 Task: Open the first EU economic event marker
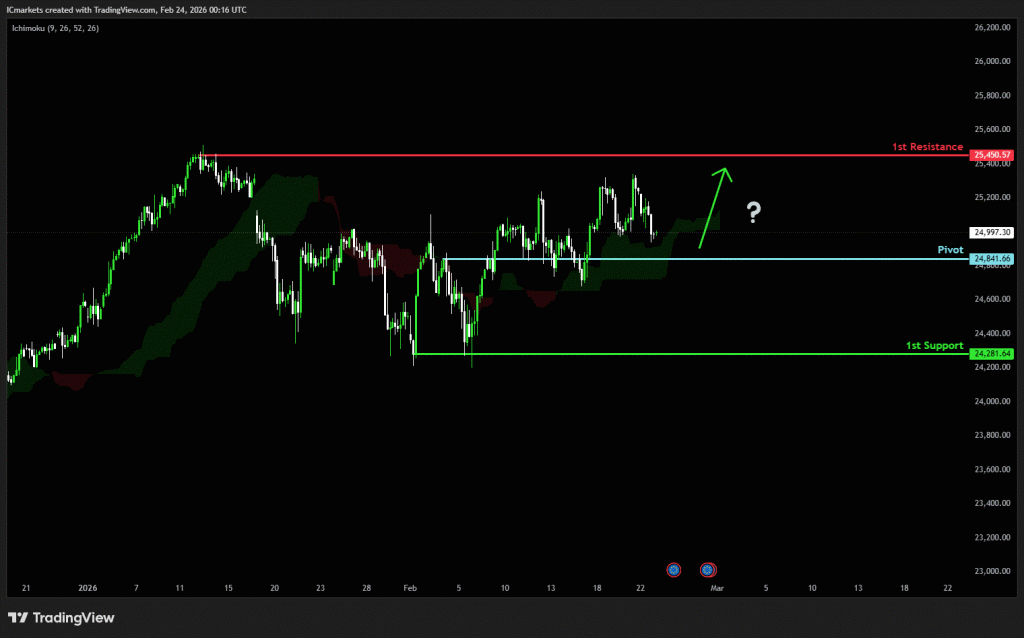coord(673,569)
